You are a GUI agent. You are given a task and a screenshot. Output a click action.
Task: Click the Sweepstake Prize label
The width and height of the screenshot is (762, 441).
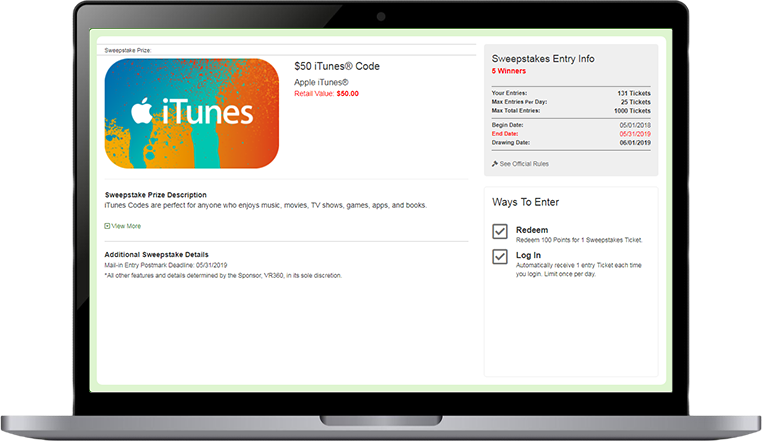(x=128, y=50)
